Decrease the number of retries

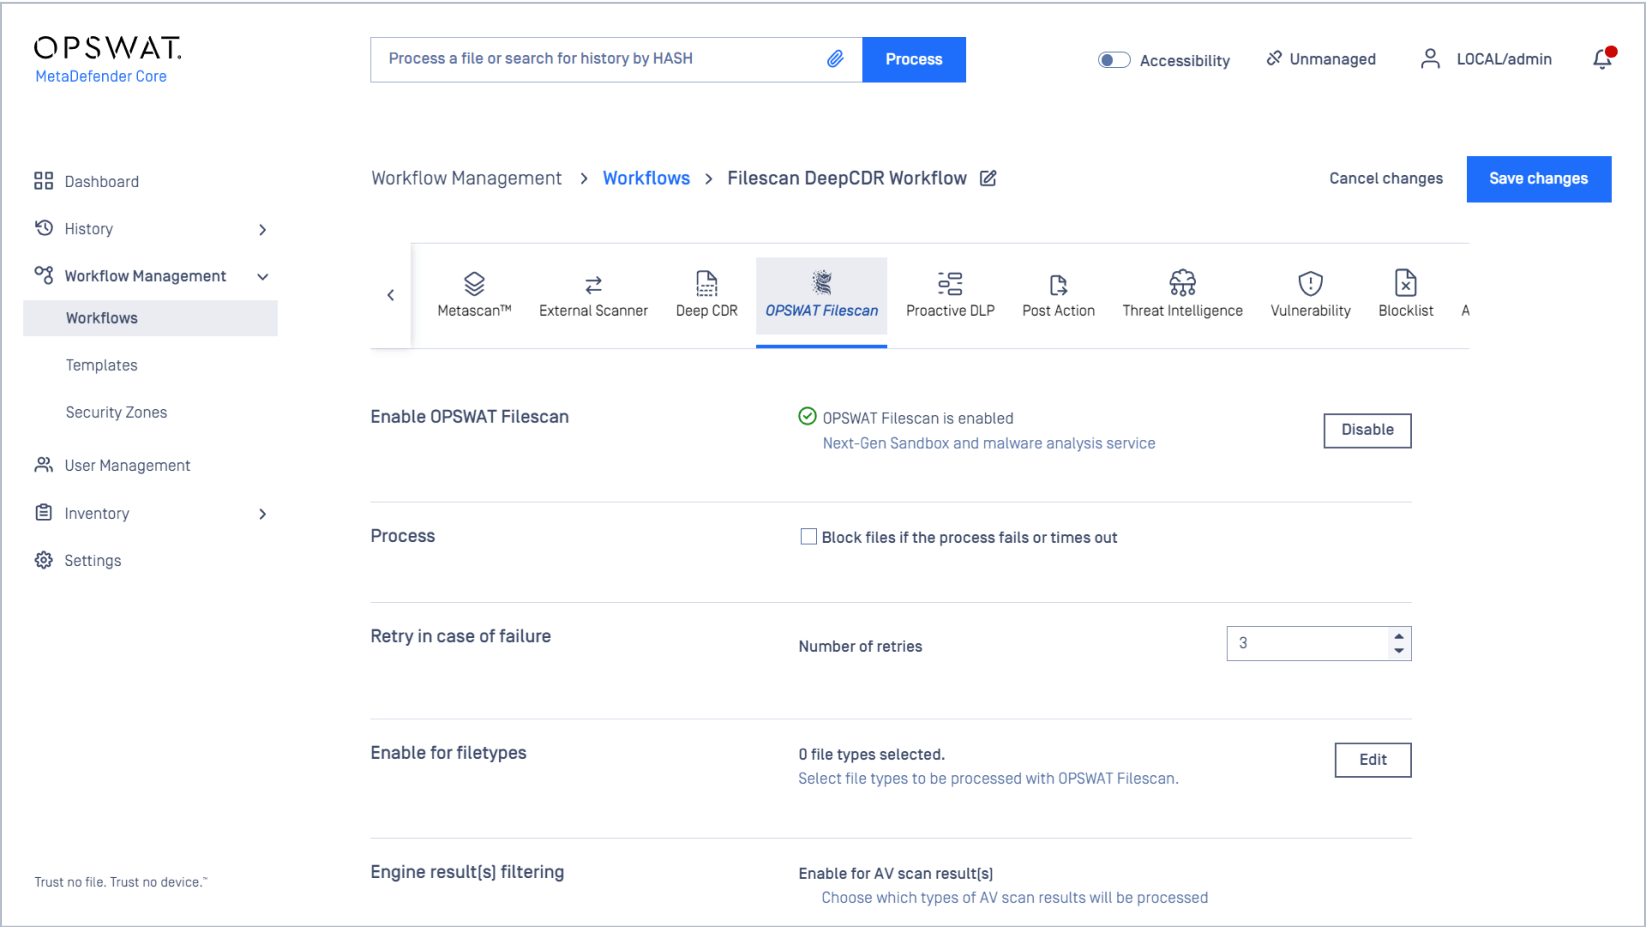point(1399,651)
